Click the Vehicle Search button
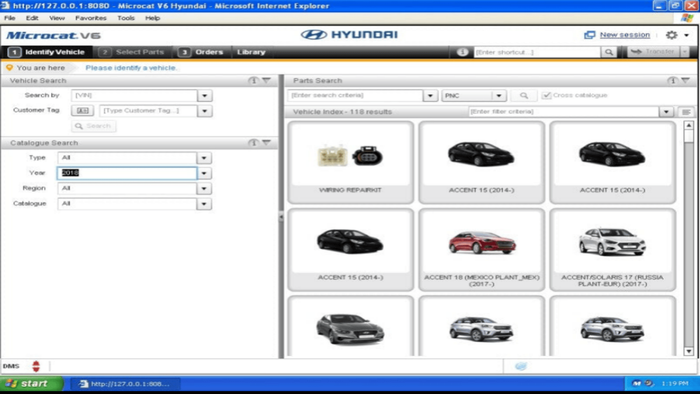Screen dimensions: 700x394 click(93, 126)
